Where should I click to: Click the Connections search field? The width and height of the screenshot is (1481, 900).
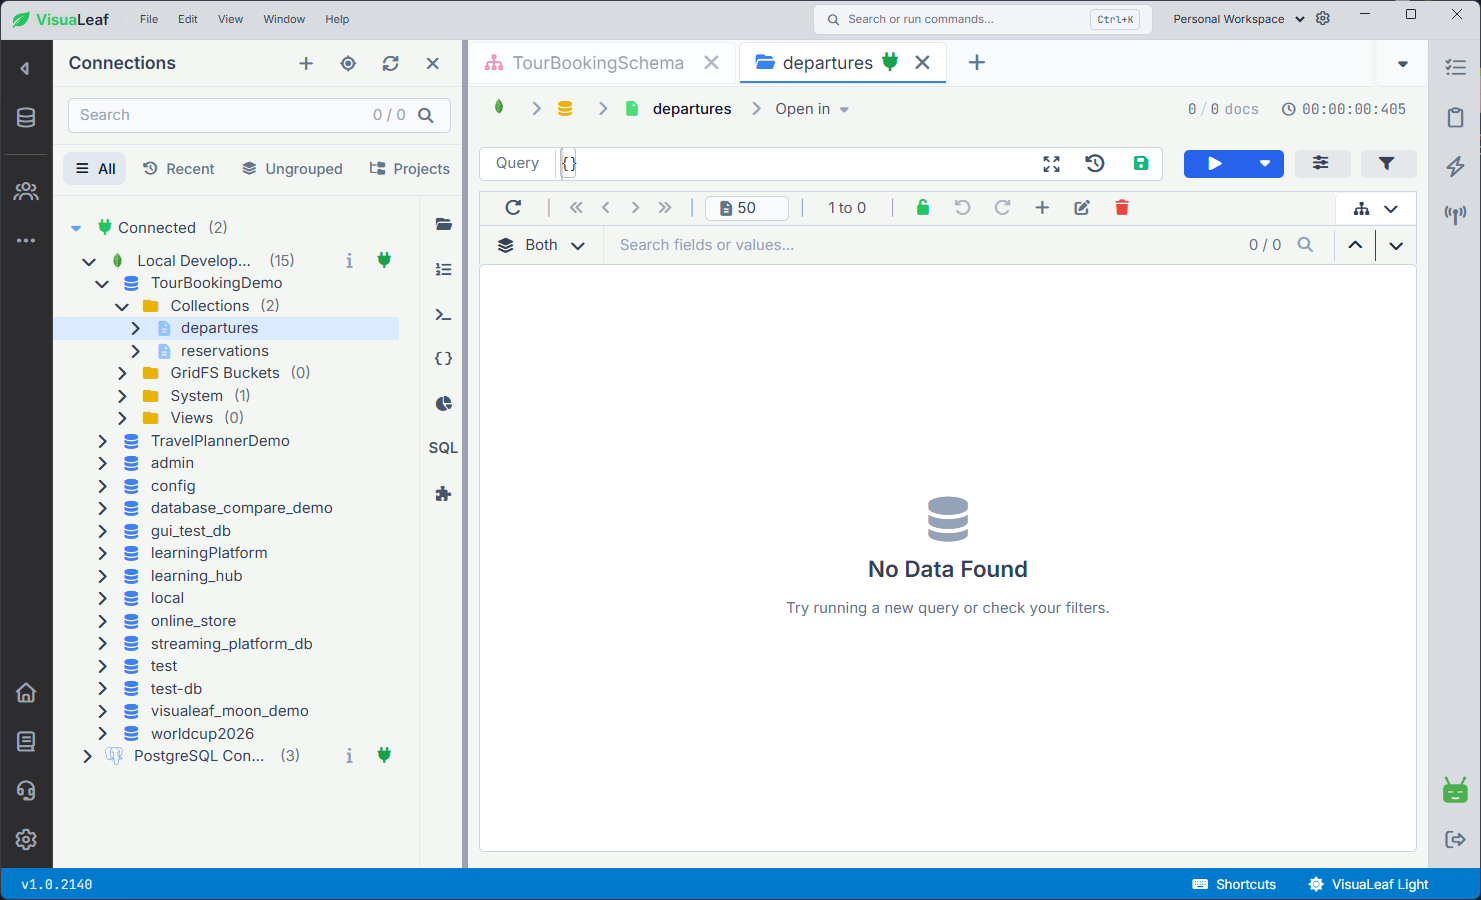(x=259, y=115)
